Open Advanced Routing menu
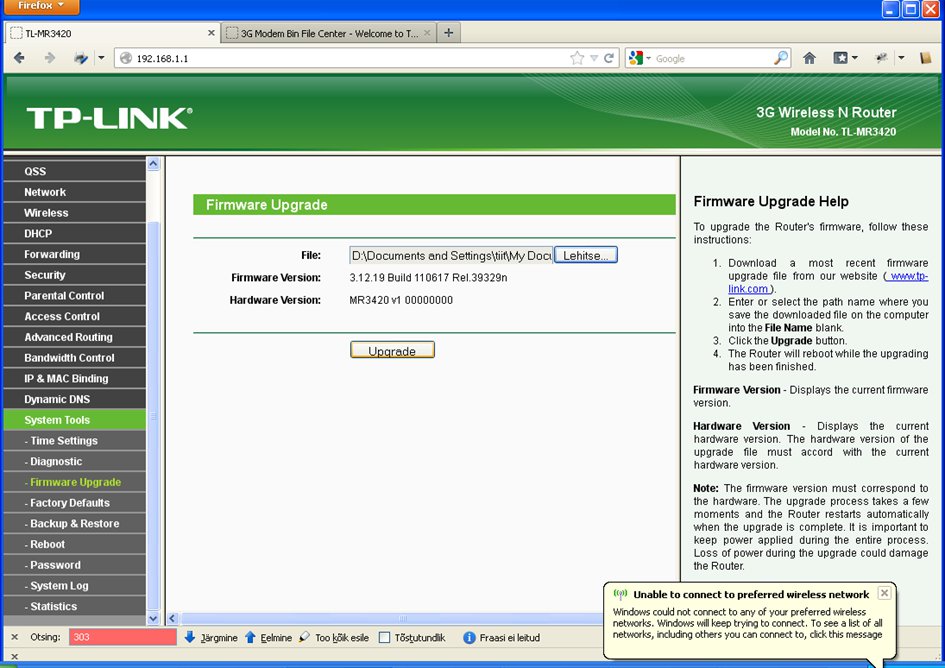Image resolution: width=945 pixels, height=668 pixels. [x=75, y=337]
